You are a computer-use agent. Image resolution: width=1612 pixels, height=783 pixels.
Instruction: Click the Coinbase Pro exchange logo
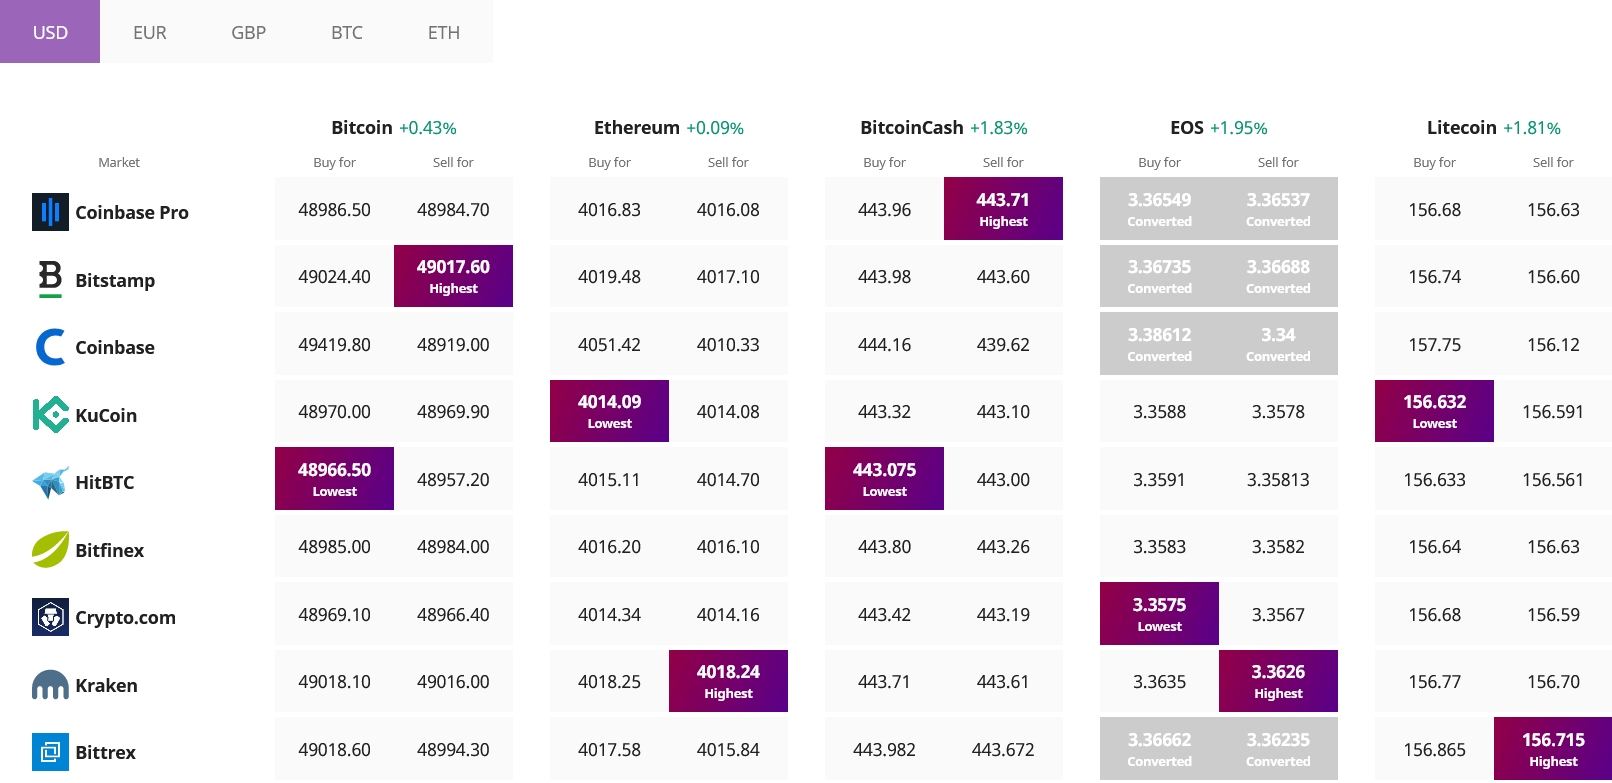click(50, 212)
